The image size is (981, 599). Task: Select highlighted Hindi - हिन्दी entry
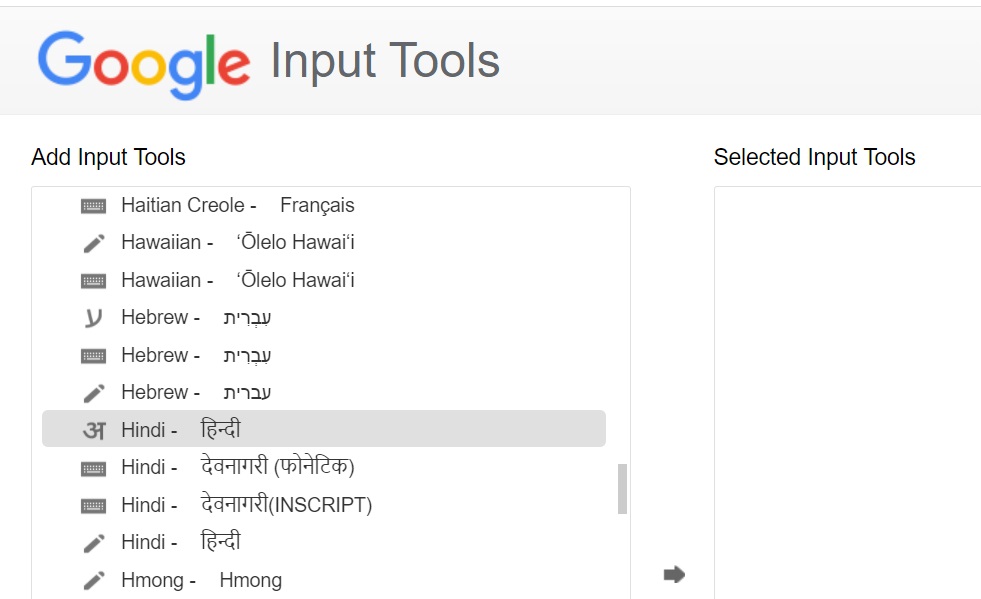click(323, 429)
